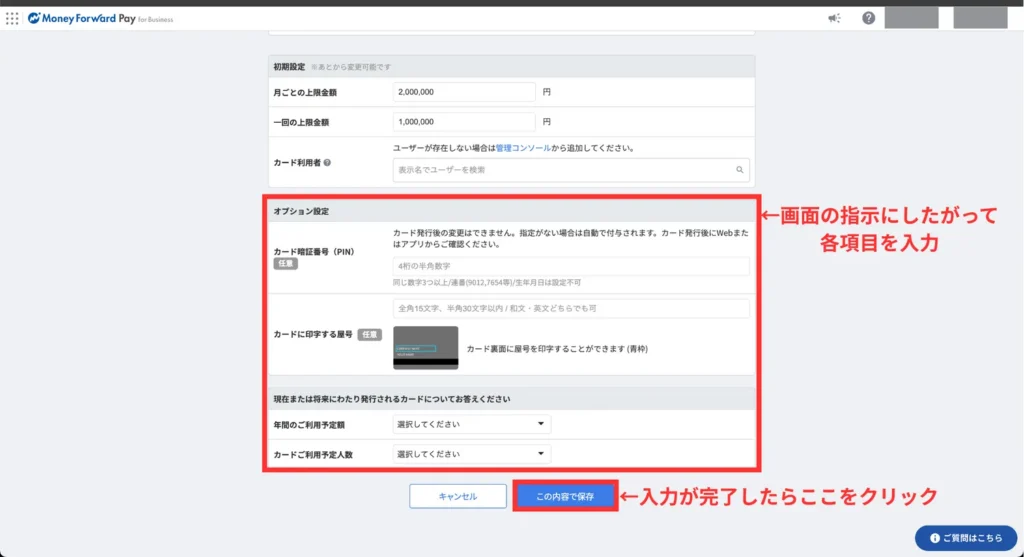The width and height of the screenshot is (1024, 557).
Task: Click the left gray block in header
Action: [x=911, y=18]
